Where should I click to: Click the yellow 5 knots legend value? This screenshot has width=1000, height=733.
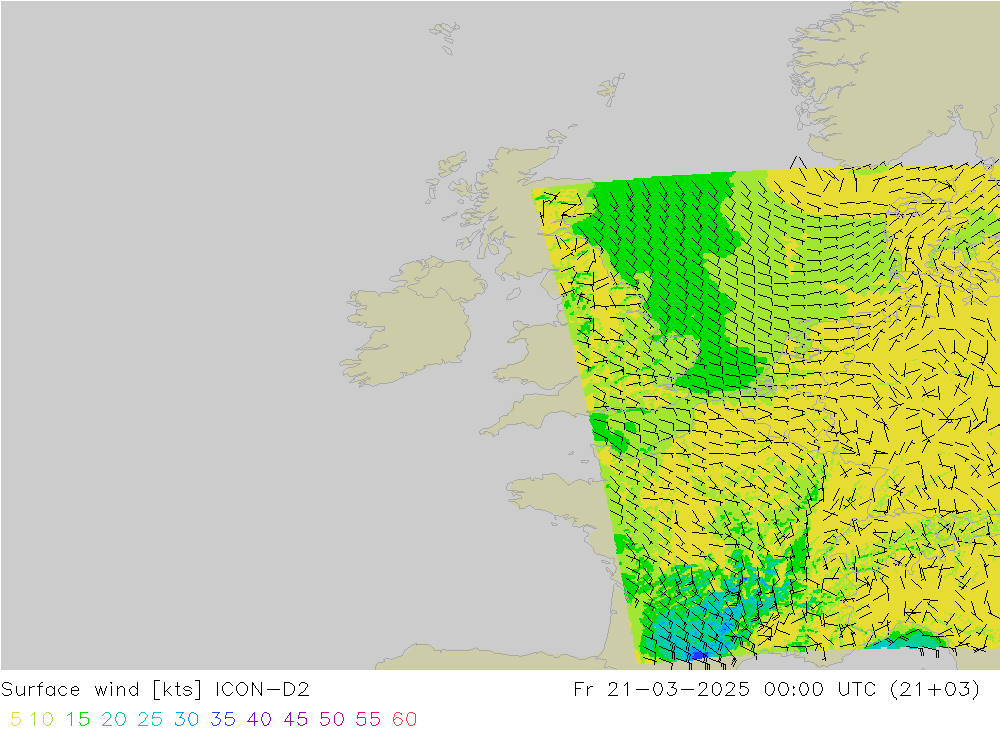pos(15,719)
